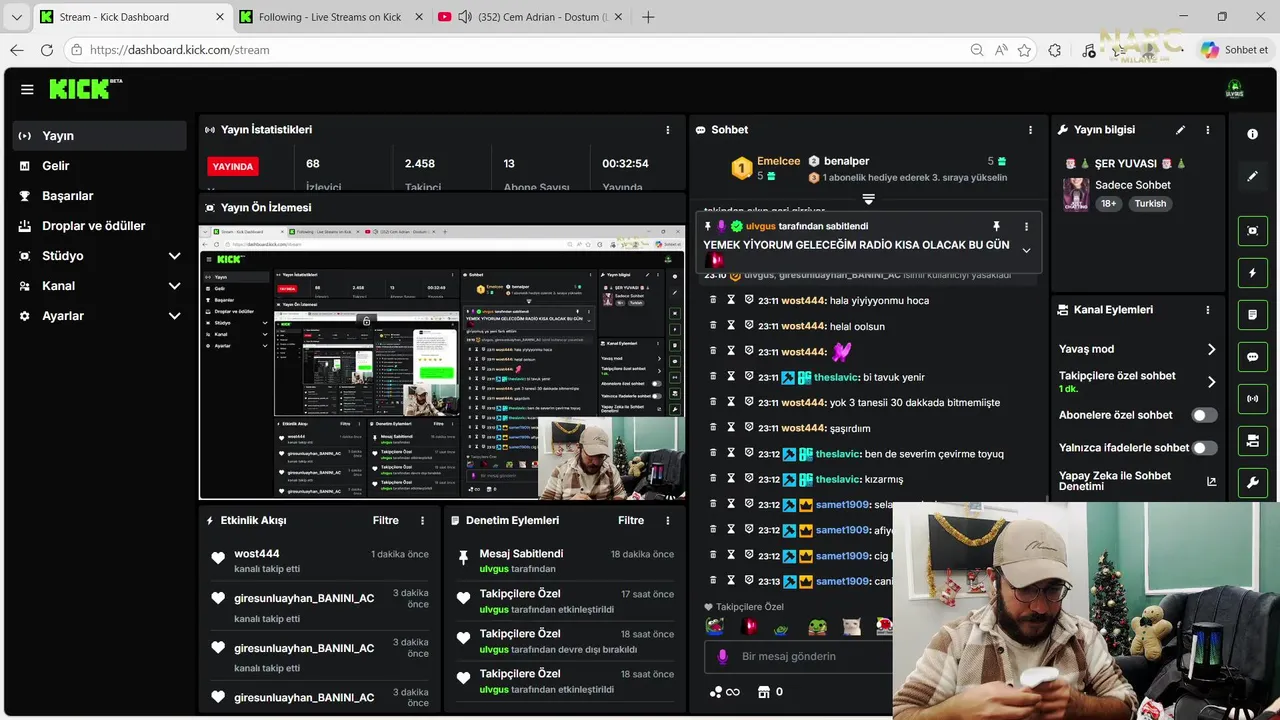Open the hamburger menu next to Kick logo
This screenshot has height=720, width=1280.
27,89
